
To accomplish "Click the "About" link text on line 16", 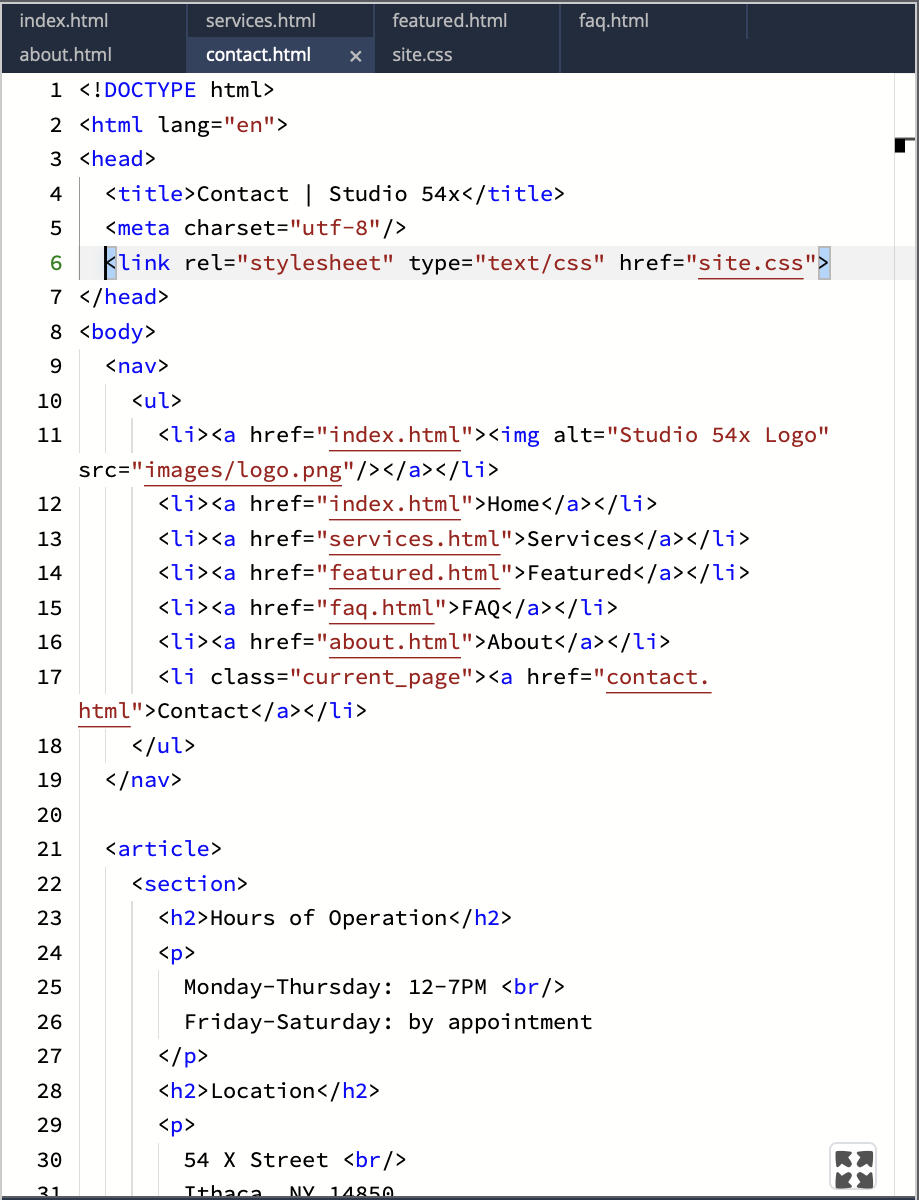I will (520, 642).
